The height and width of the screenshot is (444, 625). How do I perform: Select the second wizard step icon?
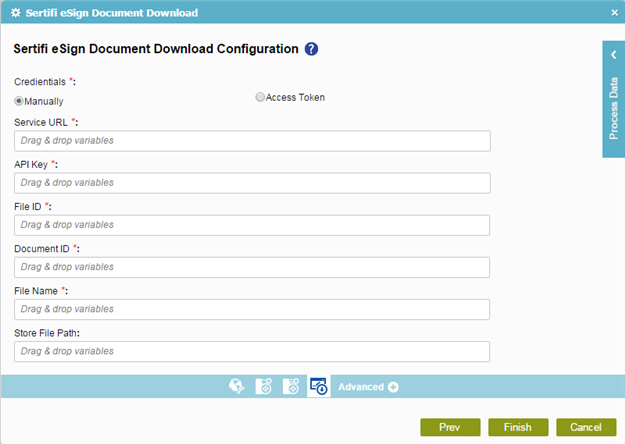click(x=263, y=386)
